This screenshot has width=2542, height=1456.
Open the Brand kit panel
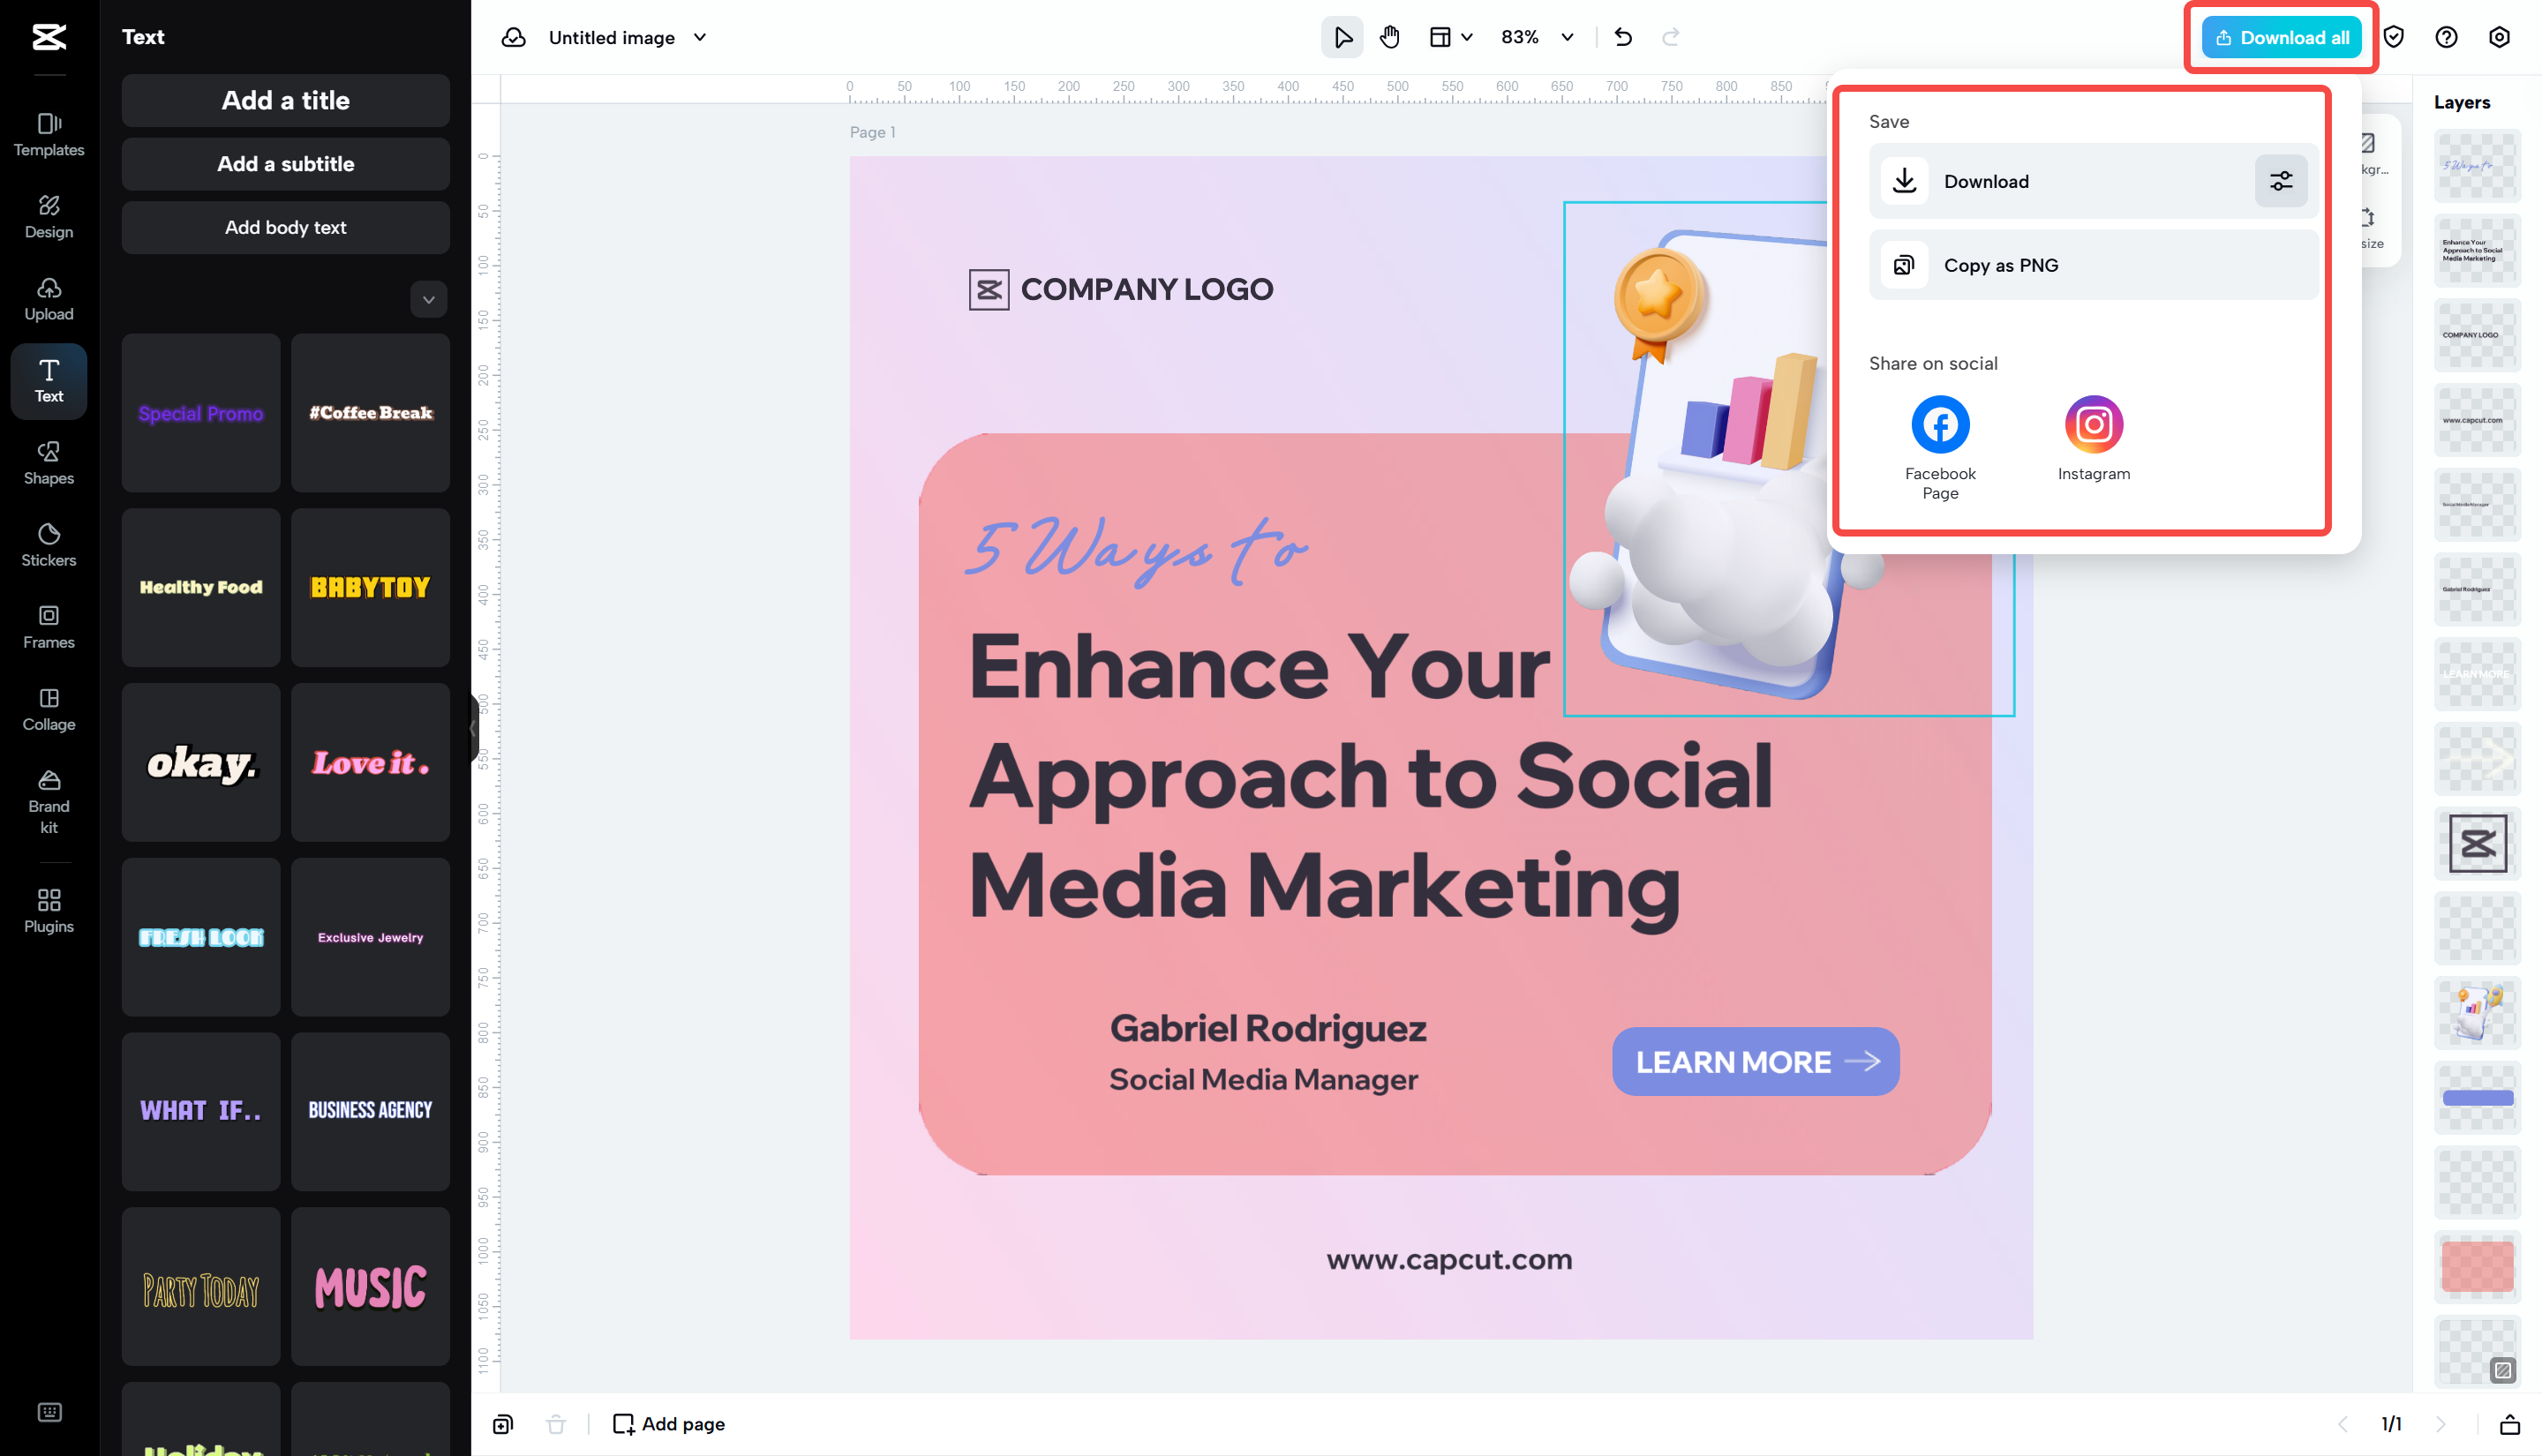(x=48, y=800)
